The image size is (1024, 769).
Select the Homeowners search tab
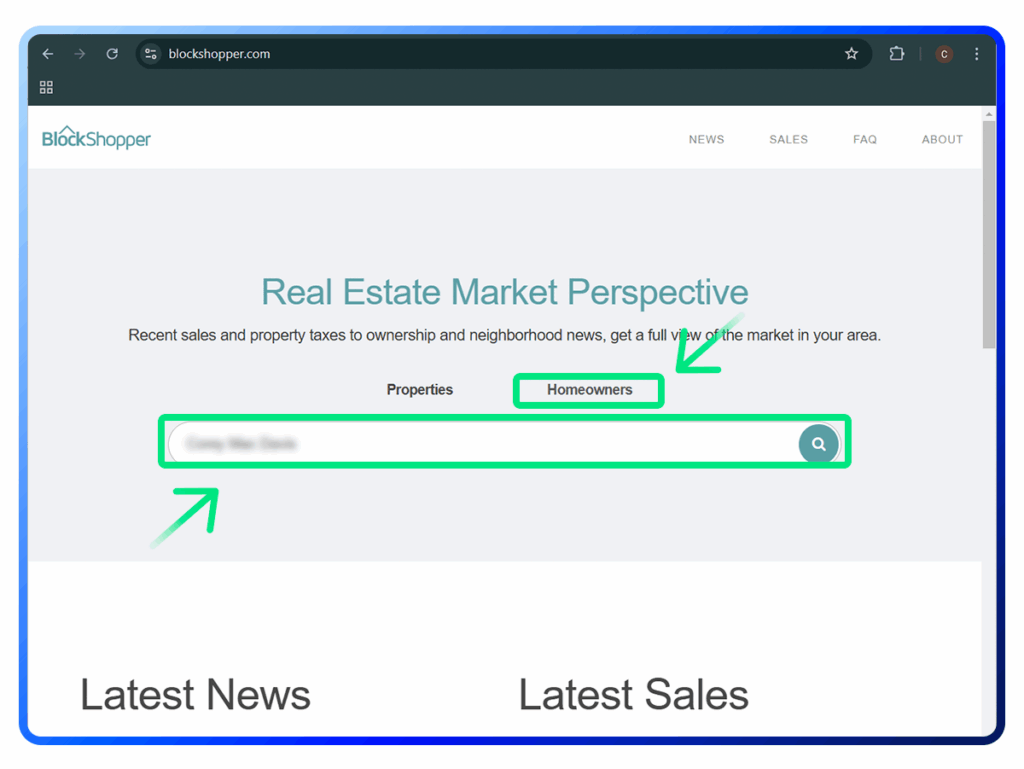(x=589, y=390)
